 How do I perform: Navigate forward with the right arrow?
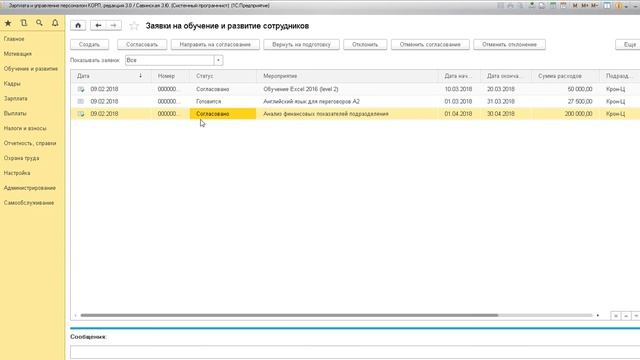pyautogui.click(x=113, y=25)
